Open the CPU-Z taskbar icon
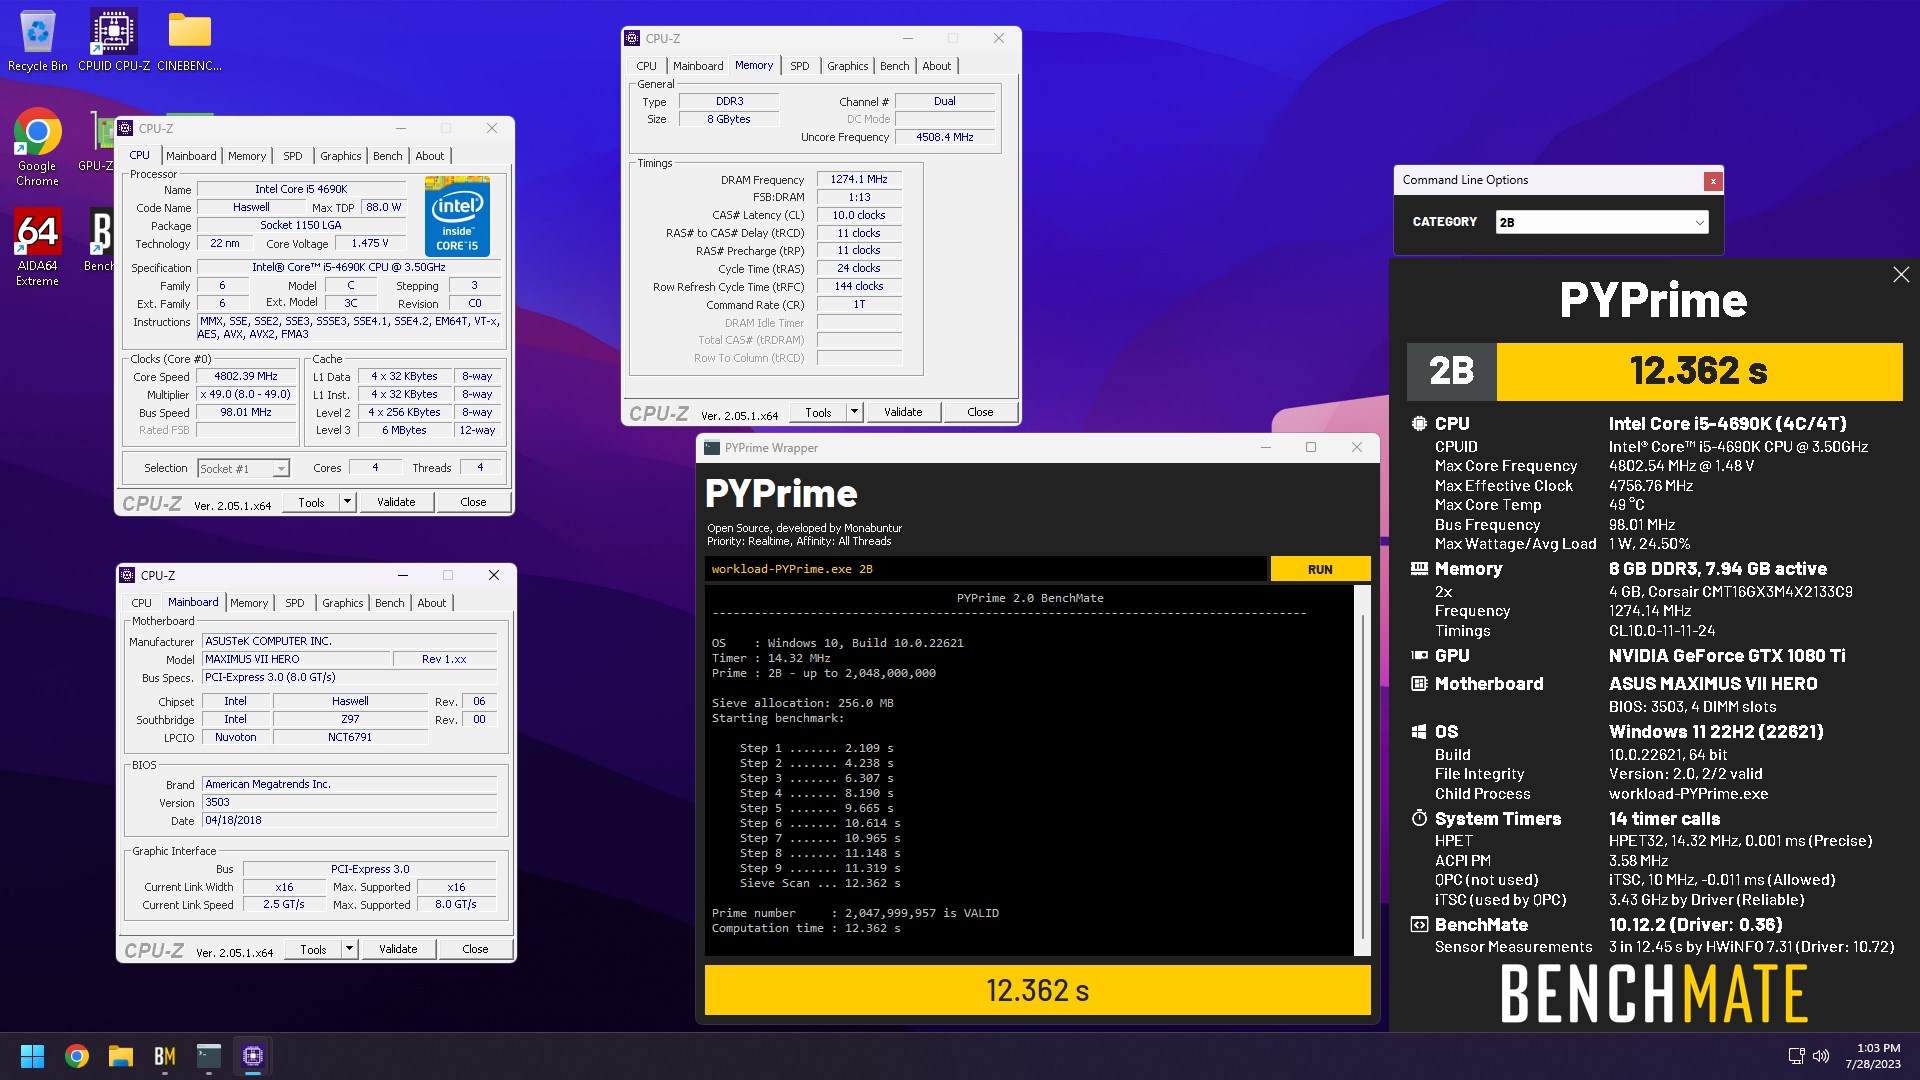Screen dimensions: 1920x1080 tap(253, 1056)
